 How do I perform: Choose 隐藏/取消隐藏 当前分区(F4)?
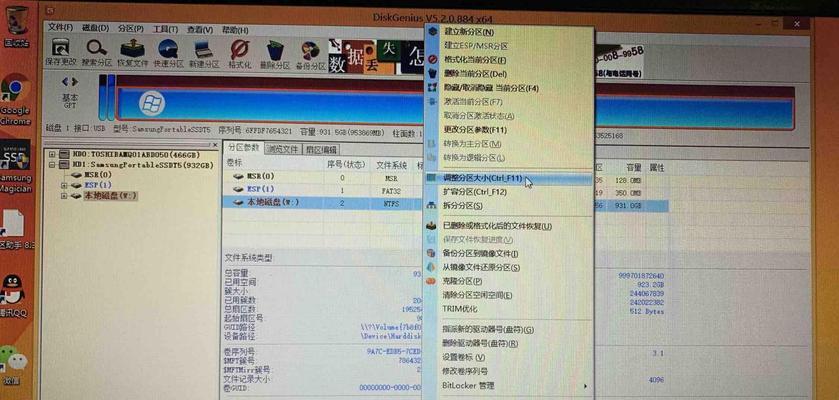[x=491, y=88]
